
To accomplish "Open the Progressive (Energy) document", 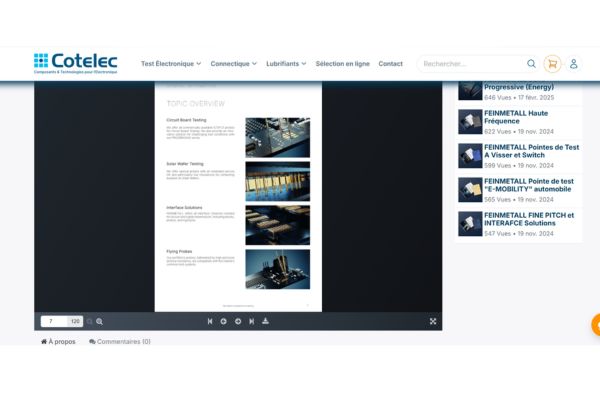I will pos(518,87).
